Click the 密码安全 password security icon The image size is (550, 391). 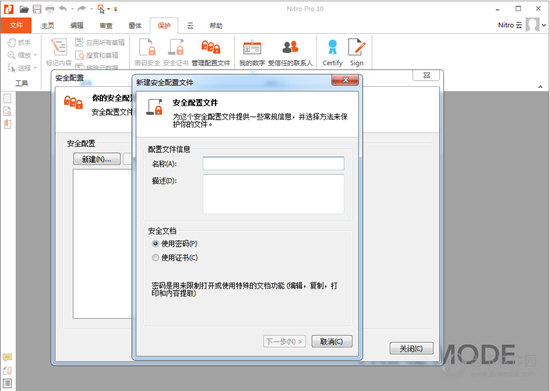pyautogui.click(x=147, y=47)
